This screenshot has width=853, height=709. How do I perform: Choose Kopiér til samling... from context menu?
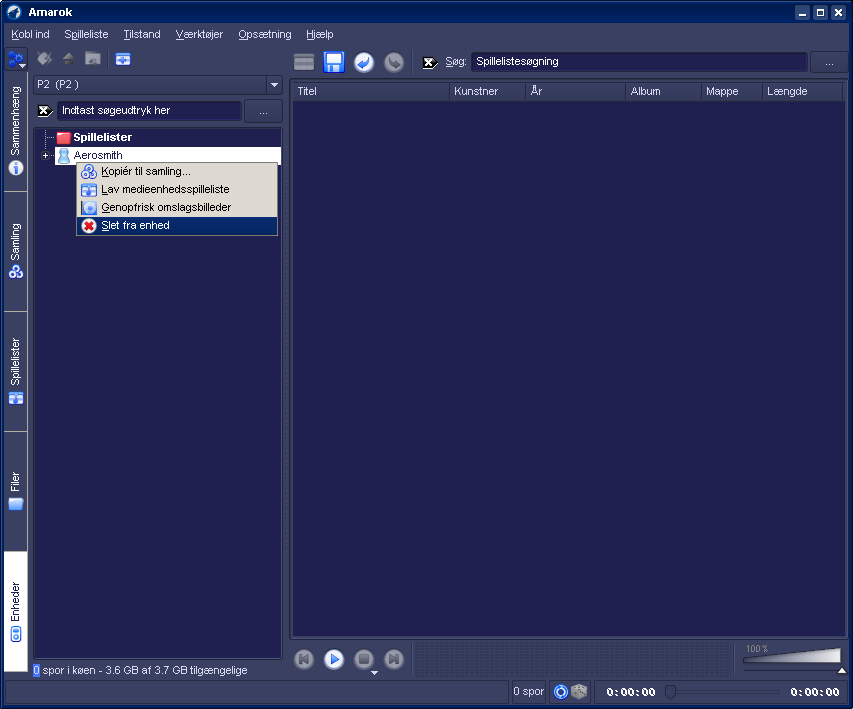tap(177, 172)
